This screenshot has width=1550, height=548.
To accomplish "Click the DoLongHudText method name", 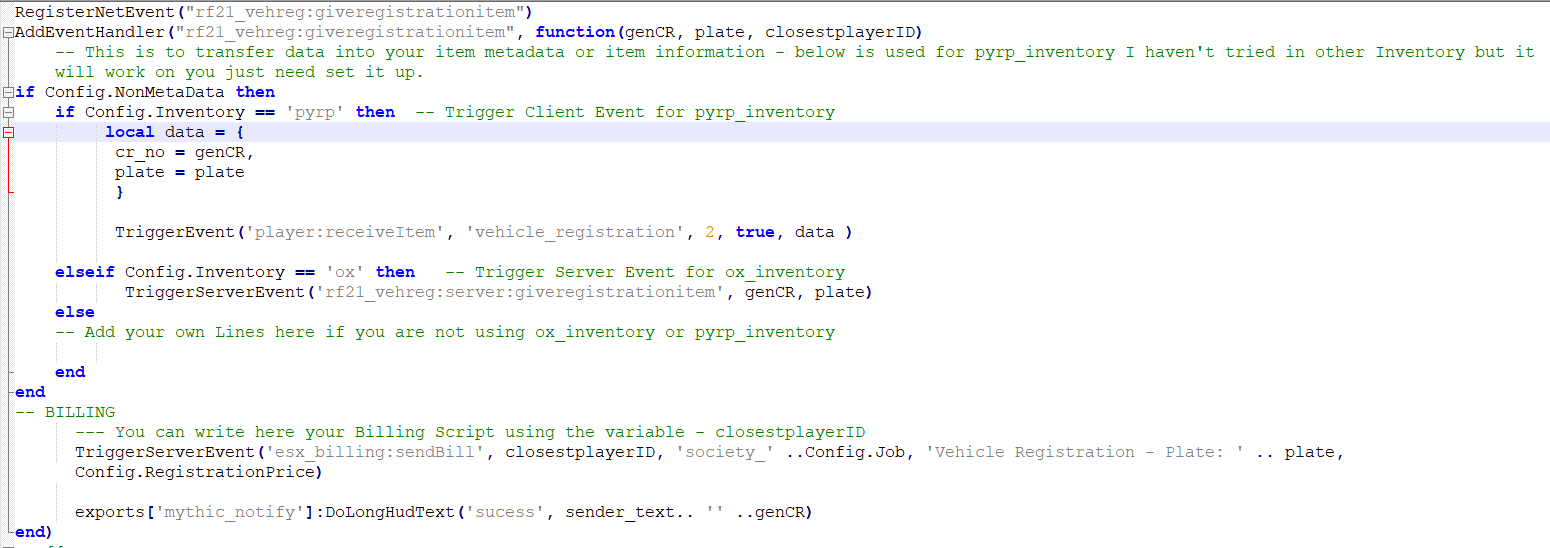I will pyautogui.click(x=390, y=512).
